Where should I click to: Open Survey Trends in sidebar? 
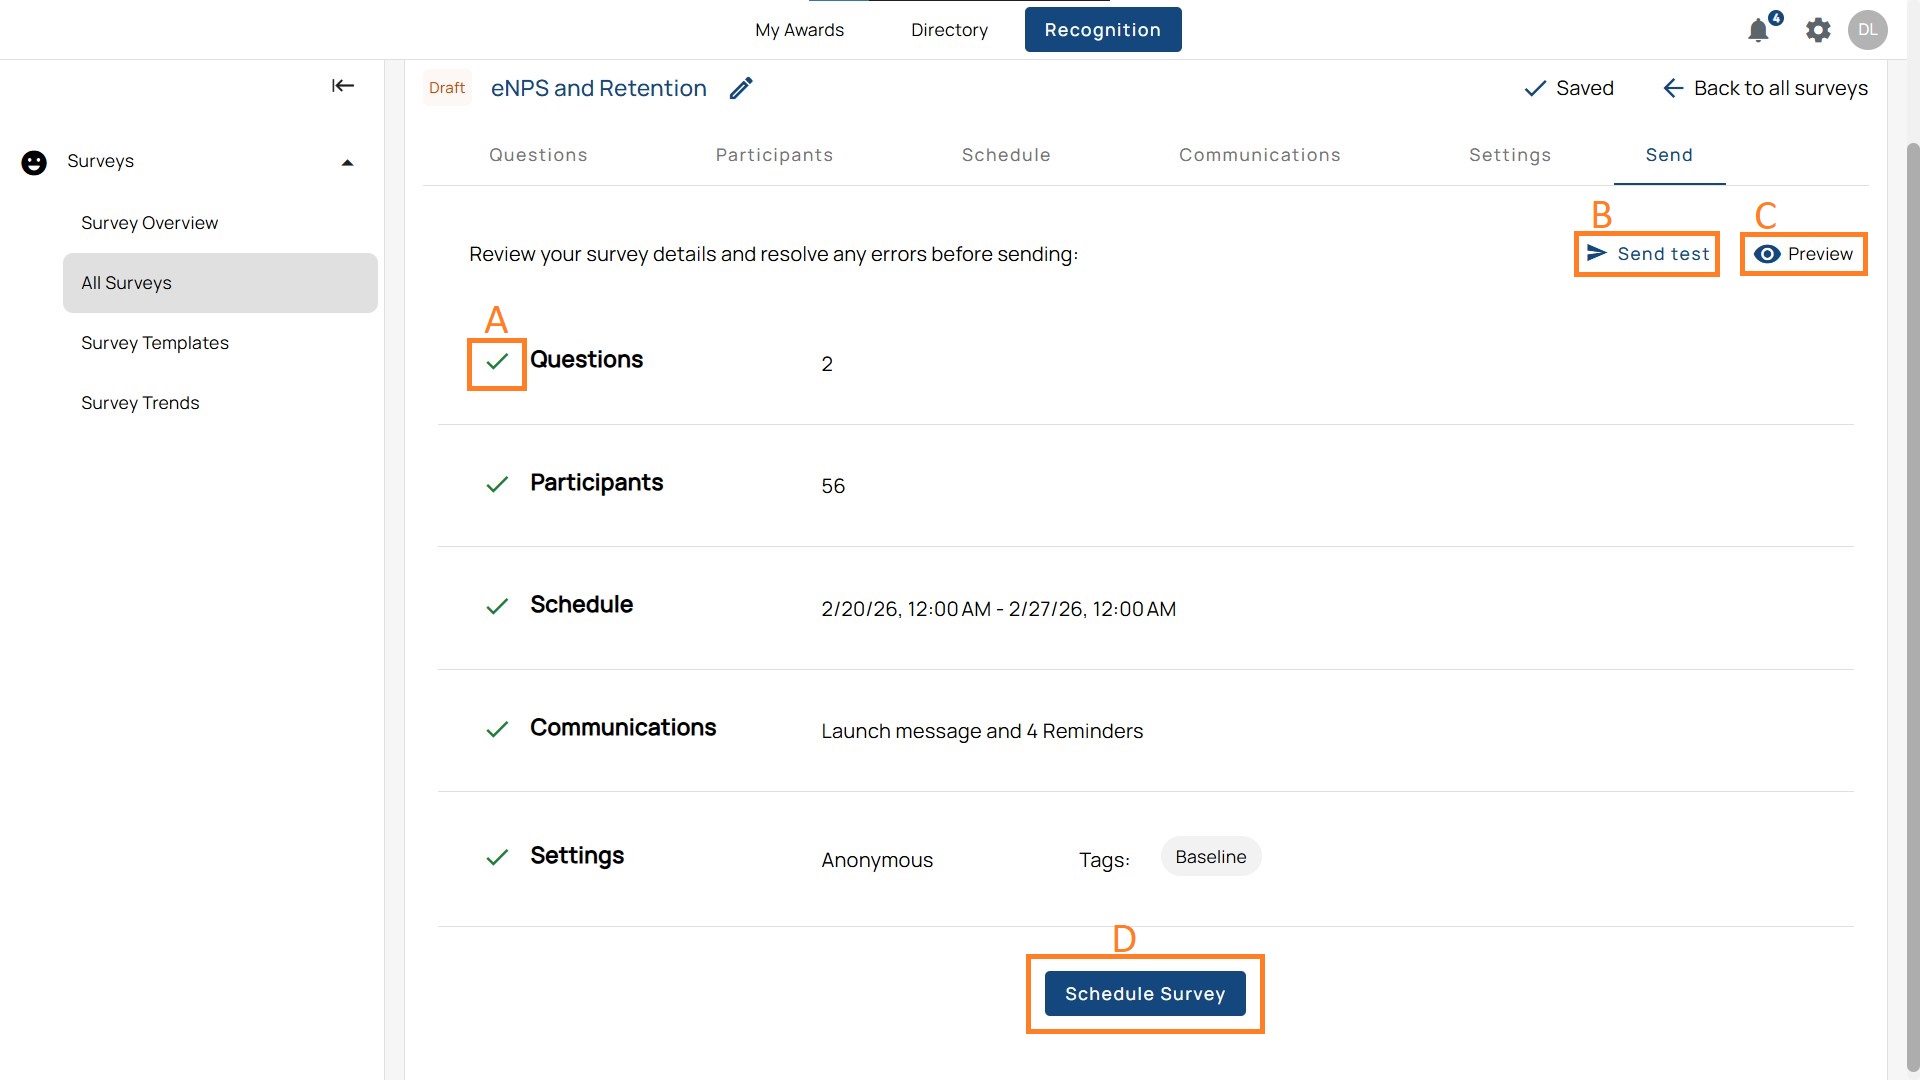220,403
